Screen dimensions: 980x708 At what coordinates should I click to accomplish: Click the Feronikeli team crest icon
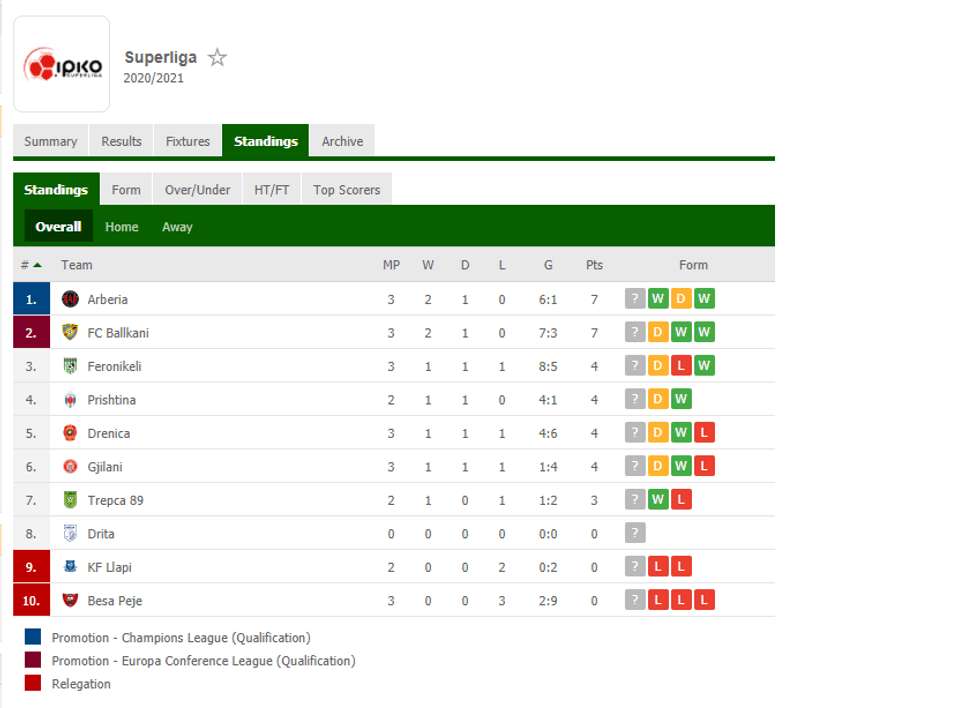coord(70,366)
